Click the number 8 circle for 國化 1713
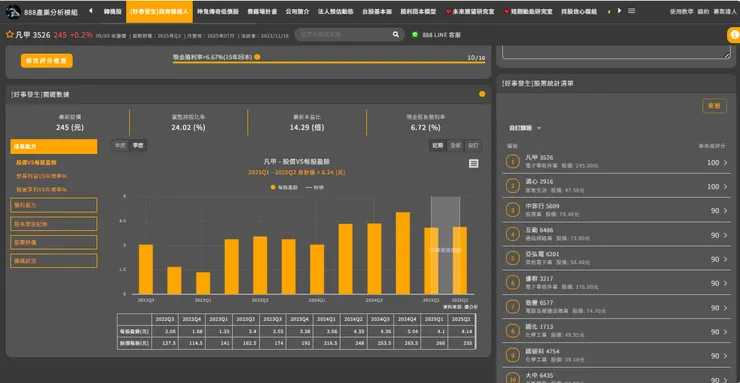Image resolution: width=740 pixels, height=383 pixels. 513,331
